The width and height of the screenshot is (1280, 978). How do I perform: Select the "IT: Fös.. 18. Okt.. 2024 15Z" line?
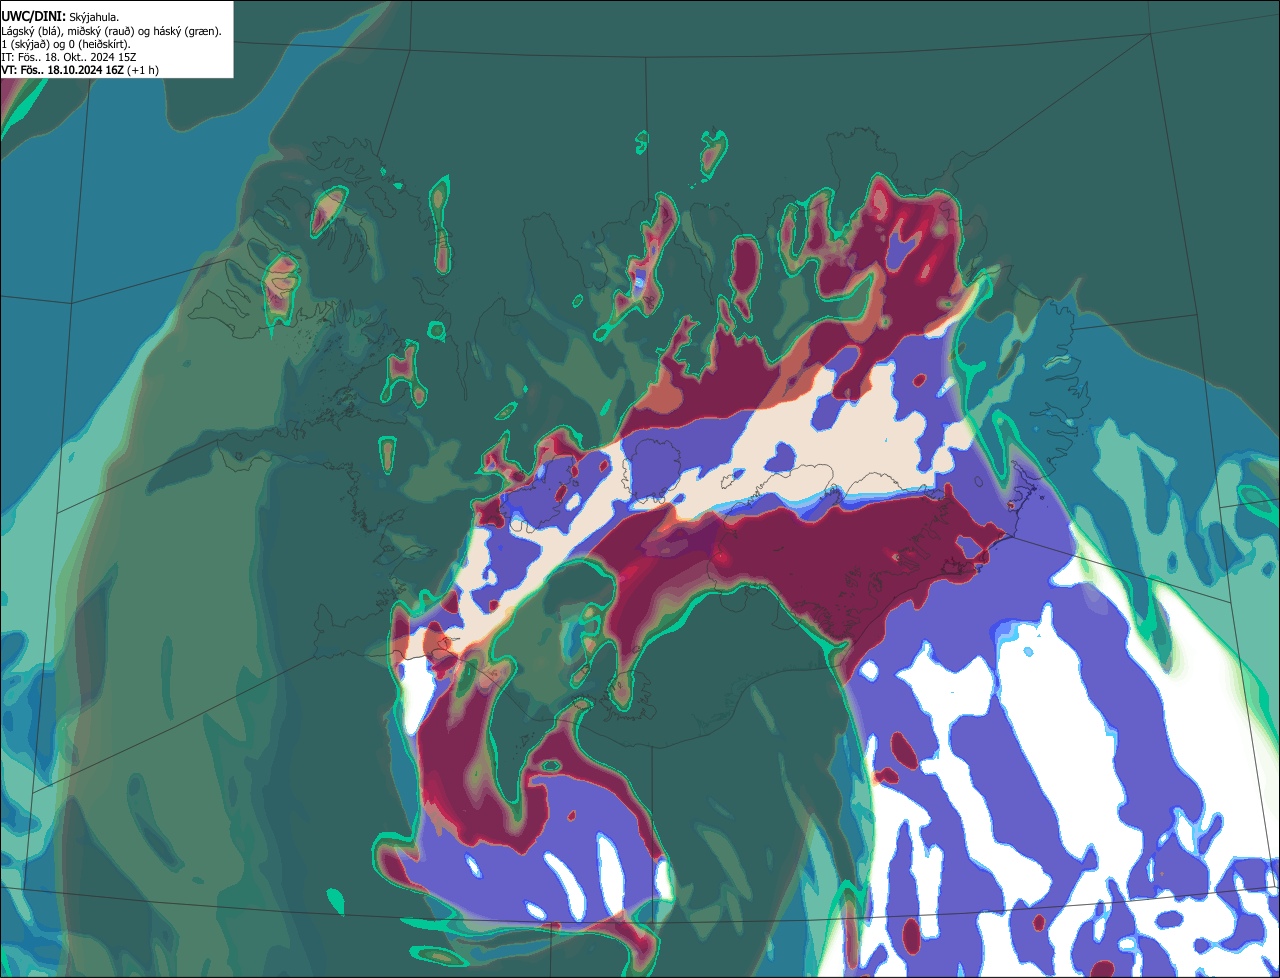coord(67,57)
